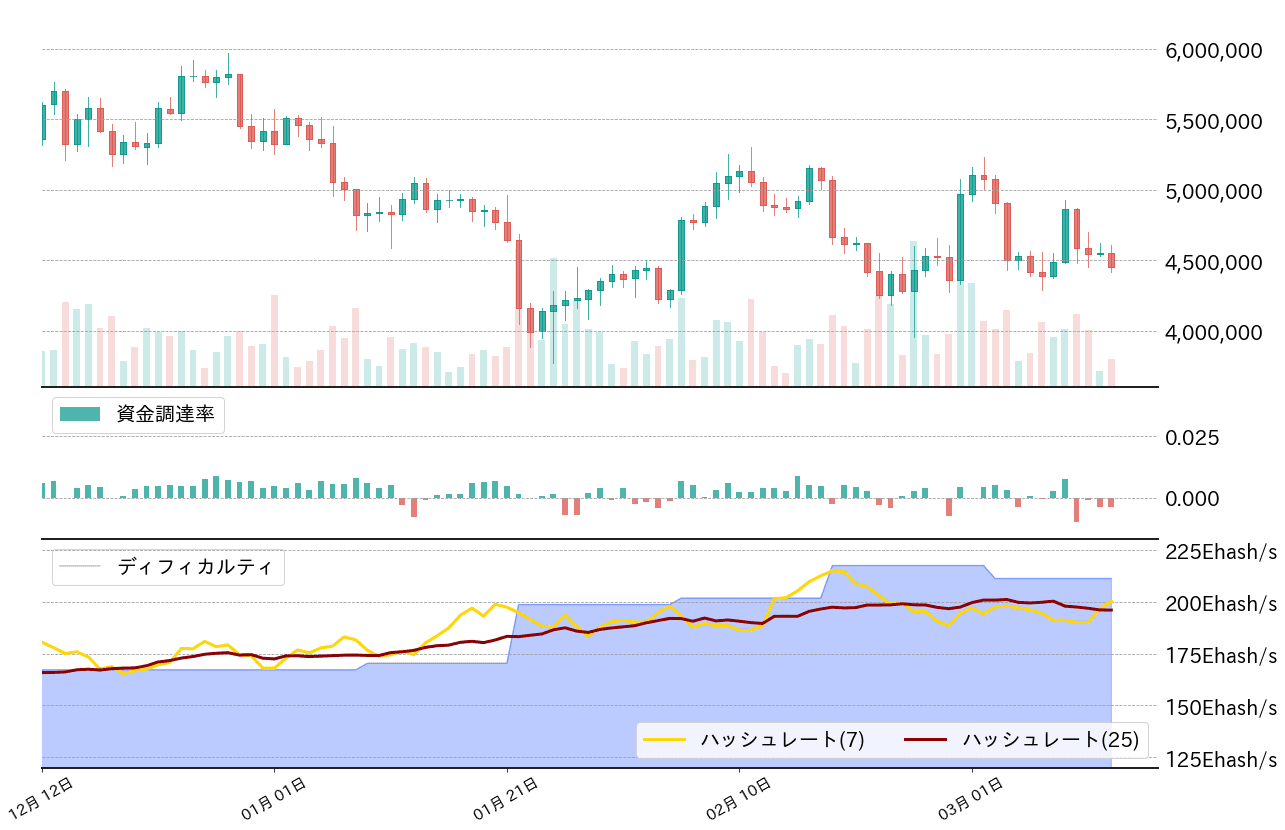Click the 225Ehash/s axis label
The width and height of the screenshot is (1285, 830).
point(1221,551)
